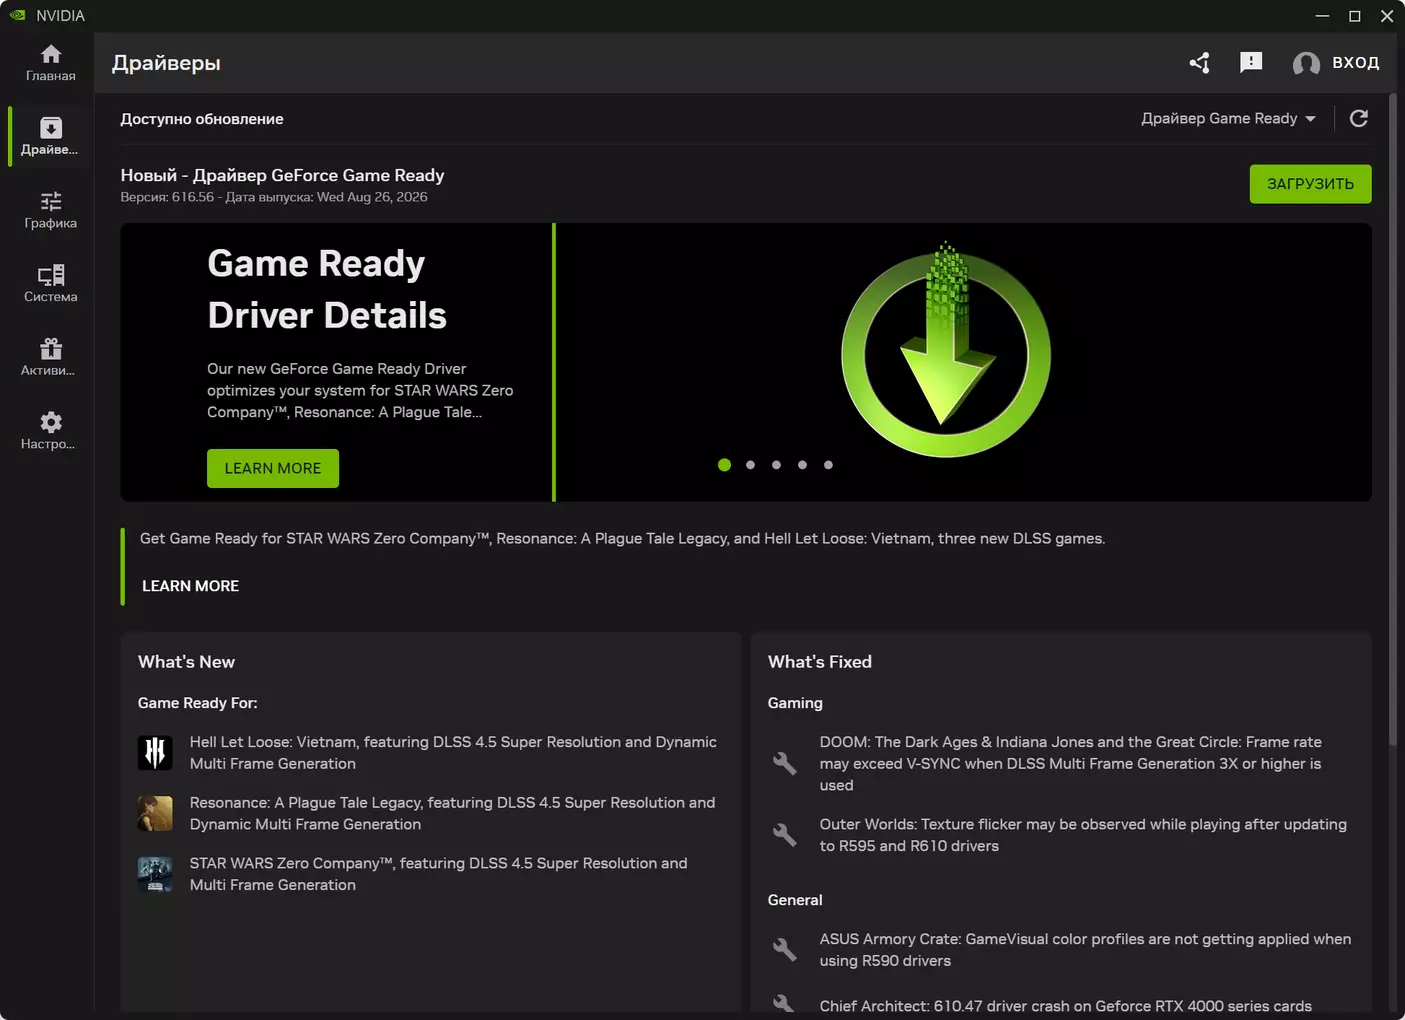Click the wrench icon beside Outer Worlds fix
The height and width of the screenshot is (1020, 1405).
click(785, 835)
